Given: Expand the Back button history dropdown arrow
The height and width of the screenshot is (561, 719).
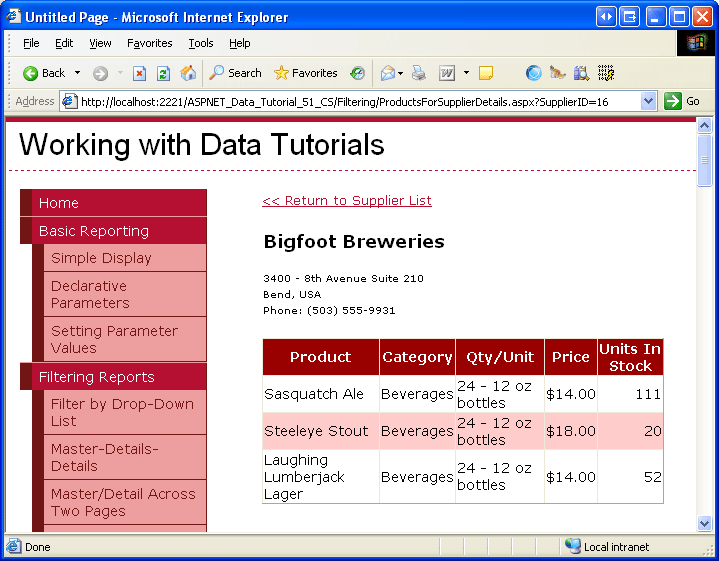Looking at the screenshot, I should click(77, 73).
